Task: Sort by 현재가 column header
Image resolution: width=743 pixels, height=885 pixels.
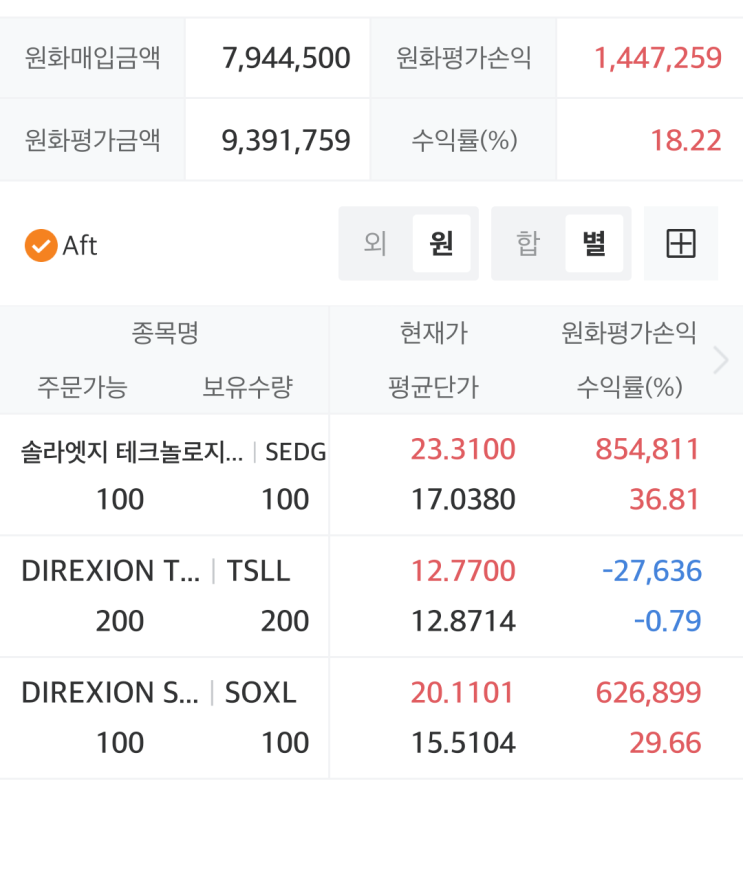Action: (433, 333)
